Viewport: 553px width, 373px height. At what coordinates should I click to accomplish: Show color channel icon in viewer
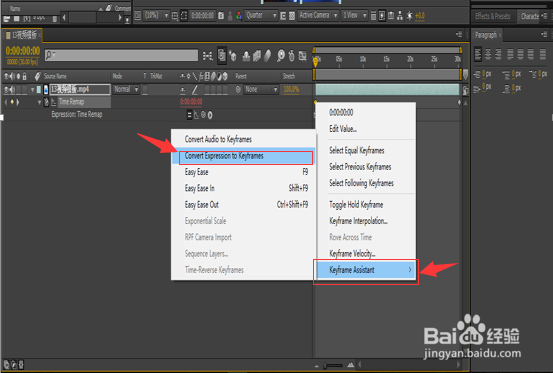[x=239, y=16]
